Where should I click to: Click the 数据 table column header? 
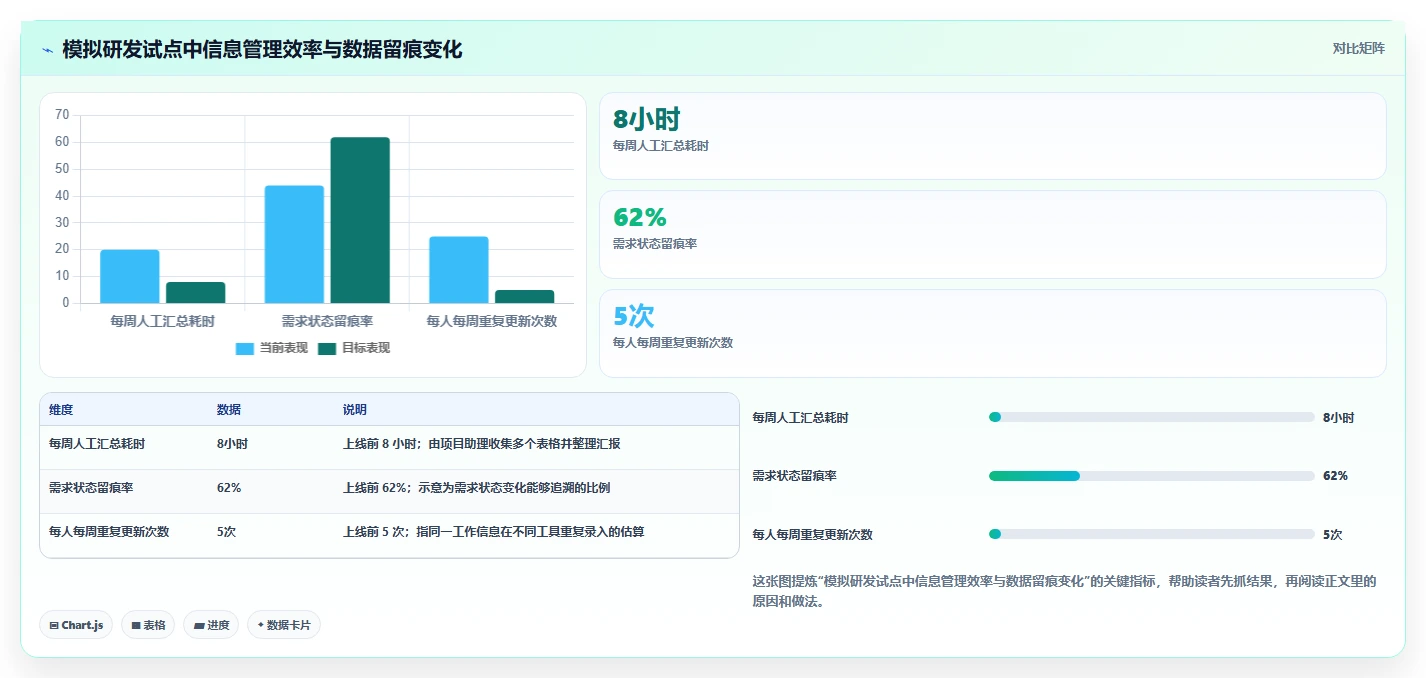click(x=229, y=410)
